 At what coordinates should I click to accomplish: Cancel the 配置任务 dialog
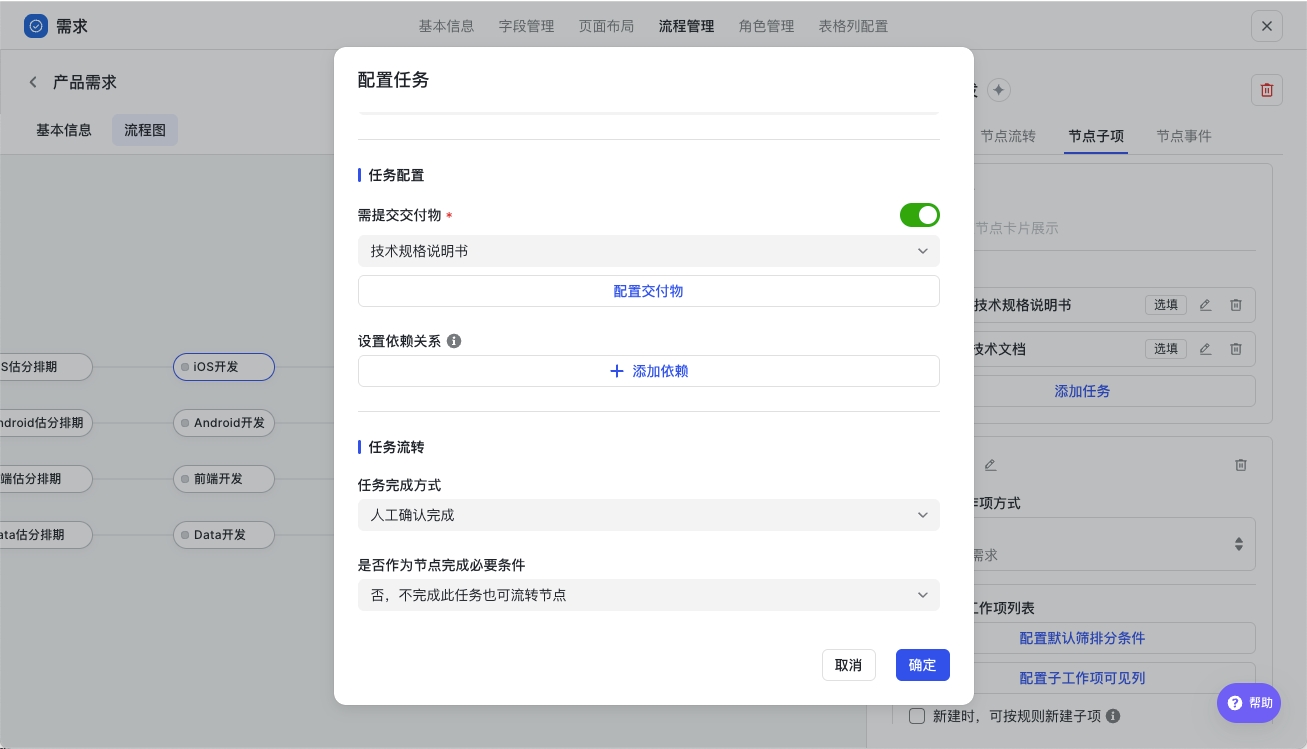click(849, 665)
